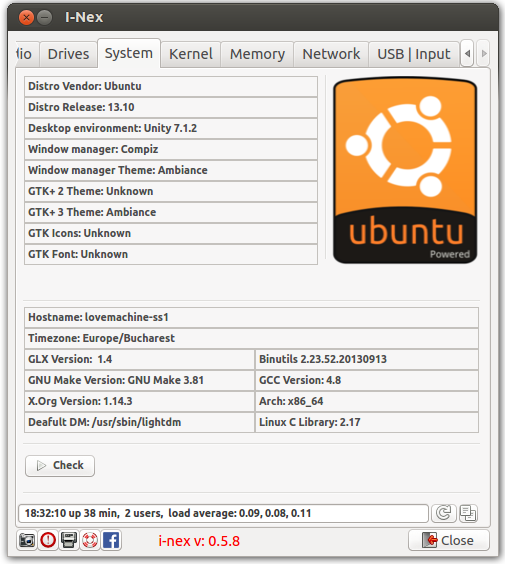The image size is (505, 564).
Task: Click the Check button
Action: coord(60,466)
